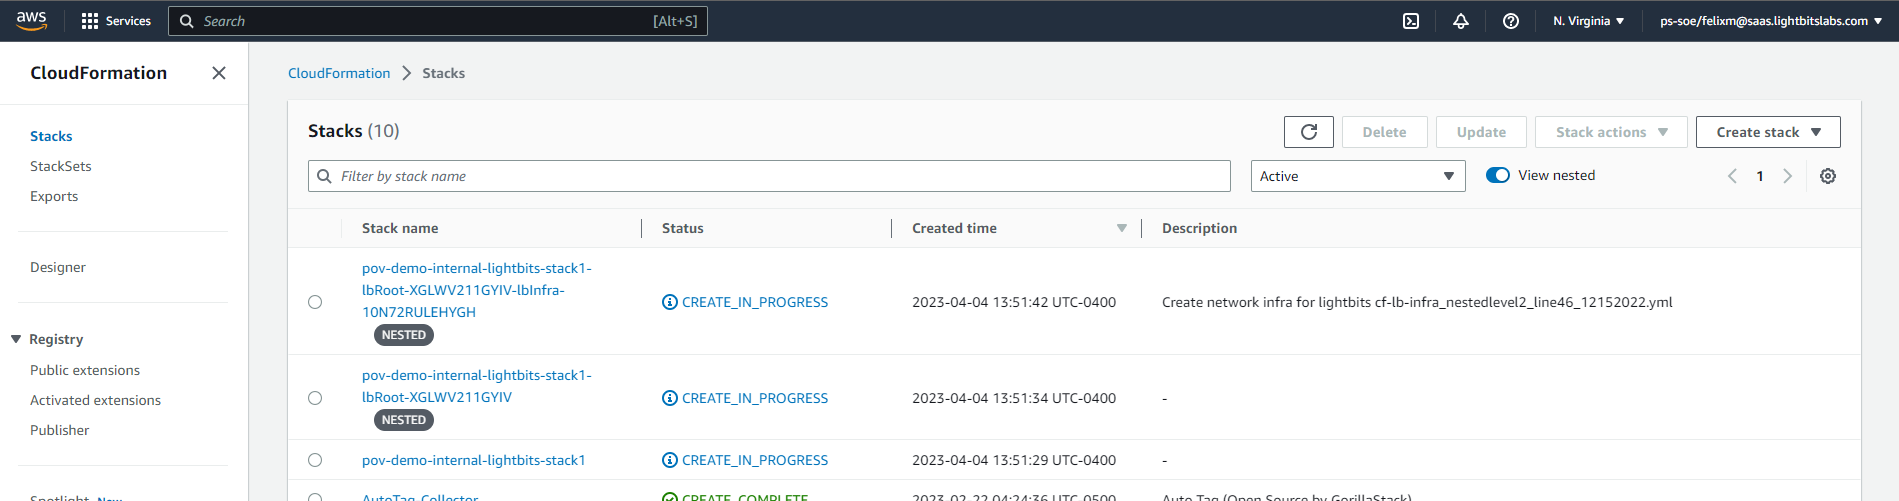
Task: Open the lbInfra-10N72RULEHYGH nested stack link
Action: (x=477, y=290)
